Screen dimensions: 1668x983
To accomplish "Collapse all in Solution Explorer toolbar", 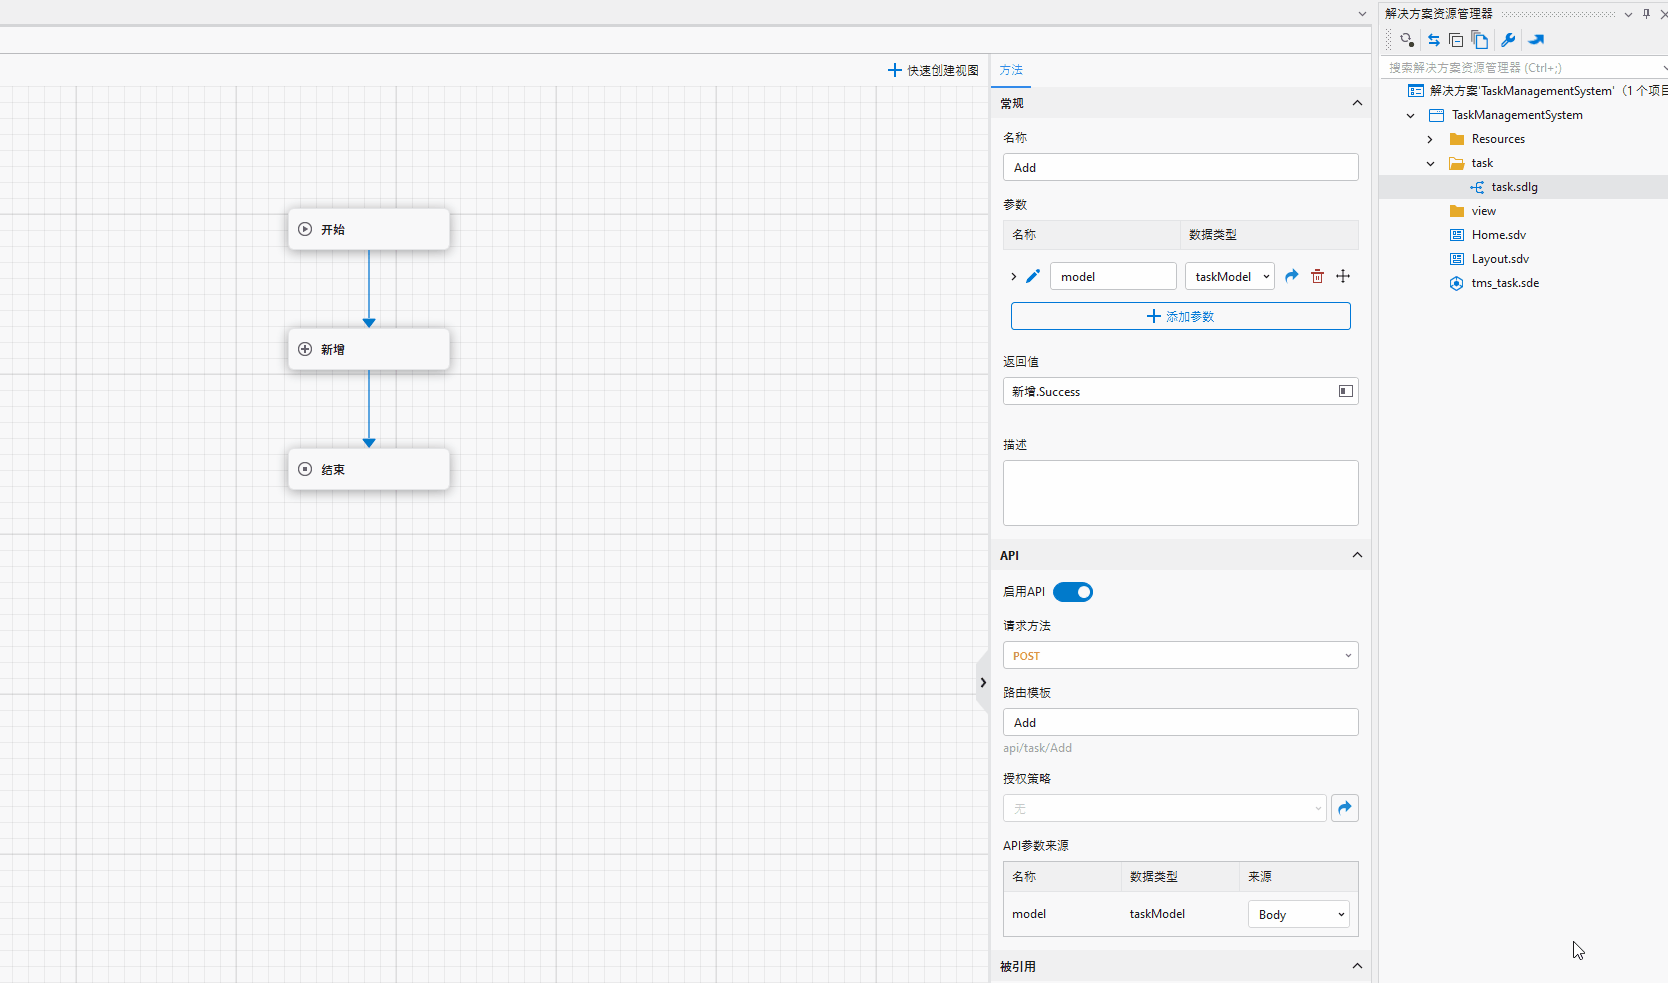I will [x=1456, y=40].
